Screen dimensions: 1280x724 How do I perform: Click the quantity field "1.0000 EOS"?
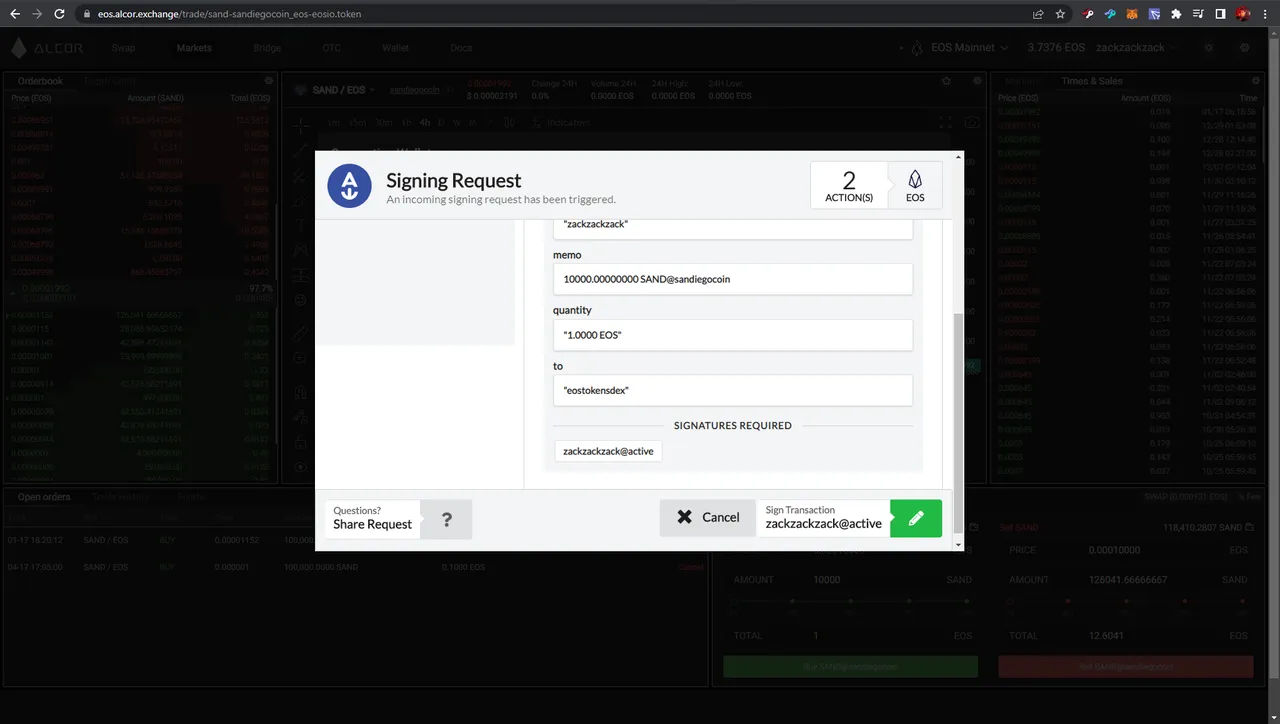[x=733, y=335]
